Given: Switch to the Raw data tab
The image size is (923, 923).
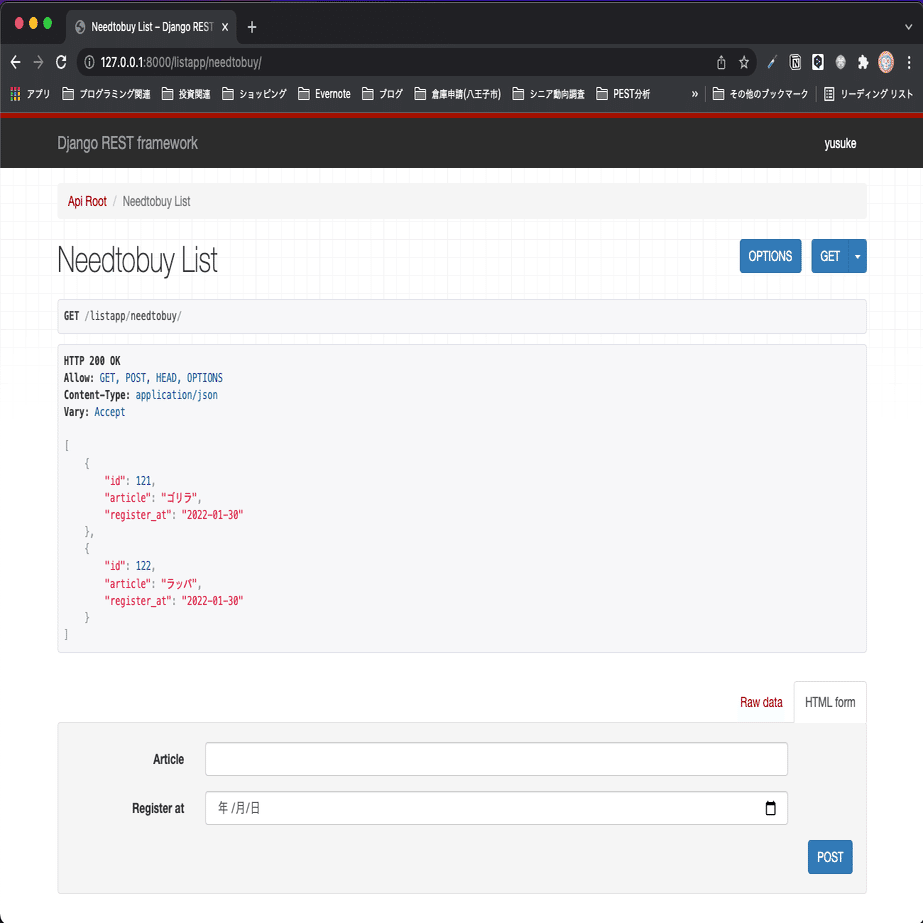Looking at the screenshot, I should point(761,702).
